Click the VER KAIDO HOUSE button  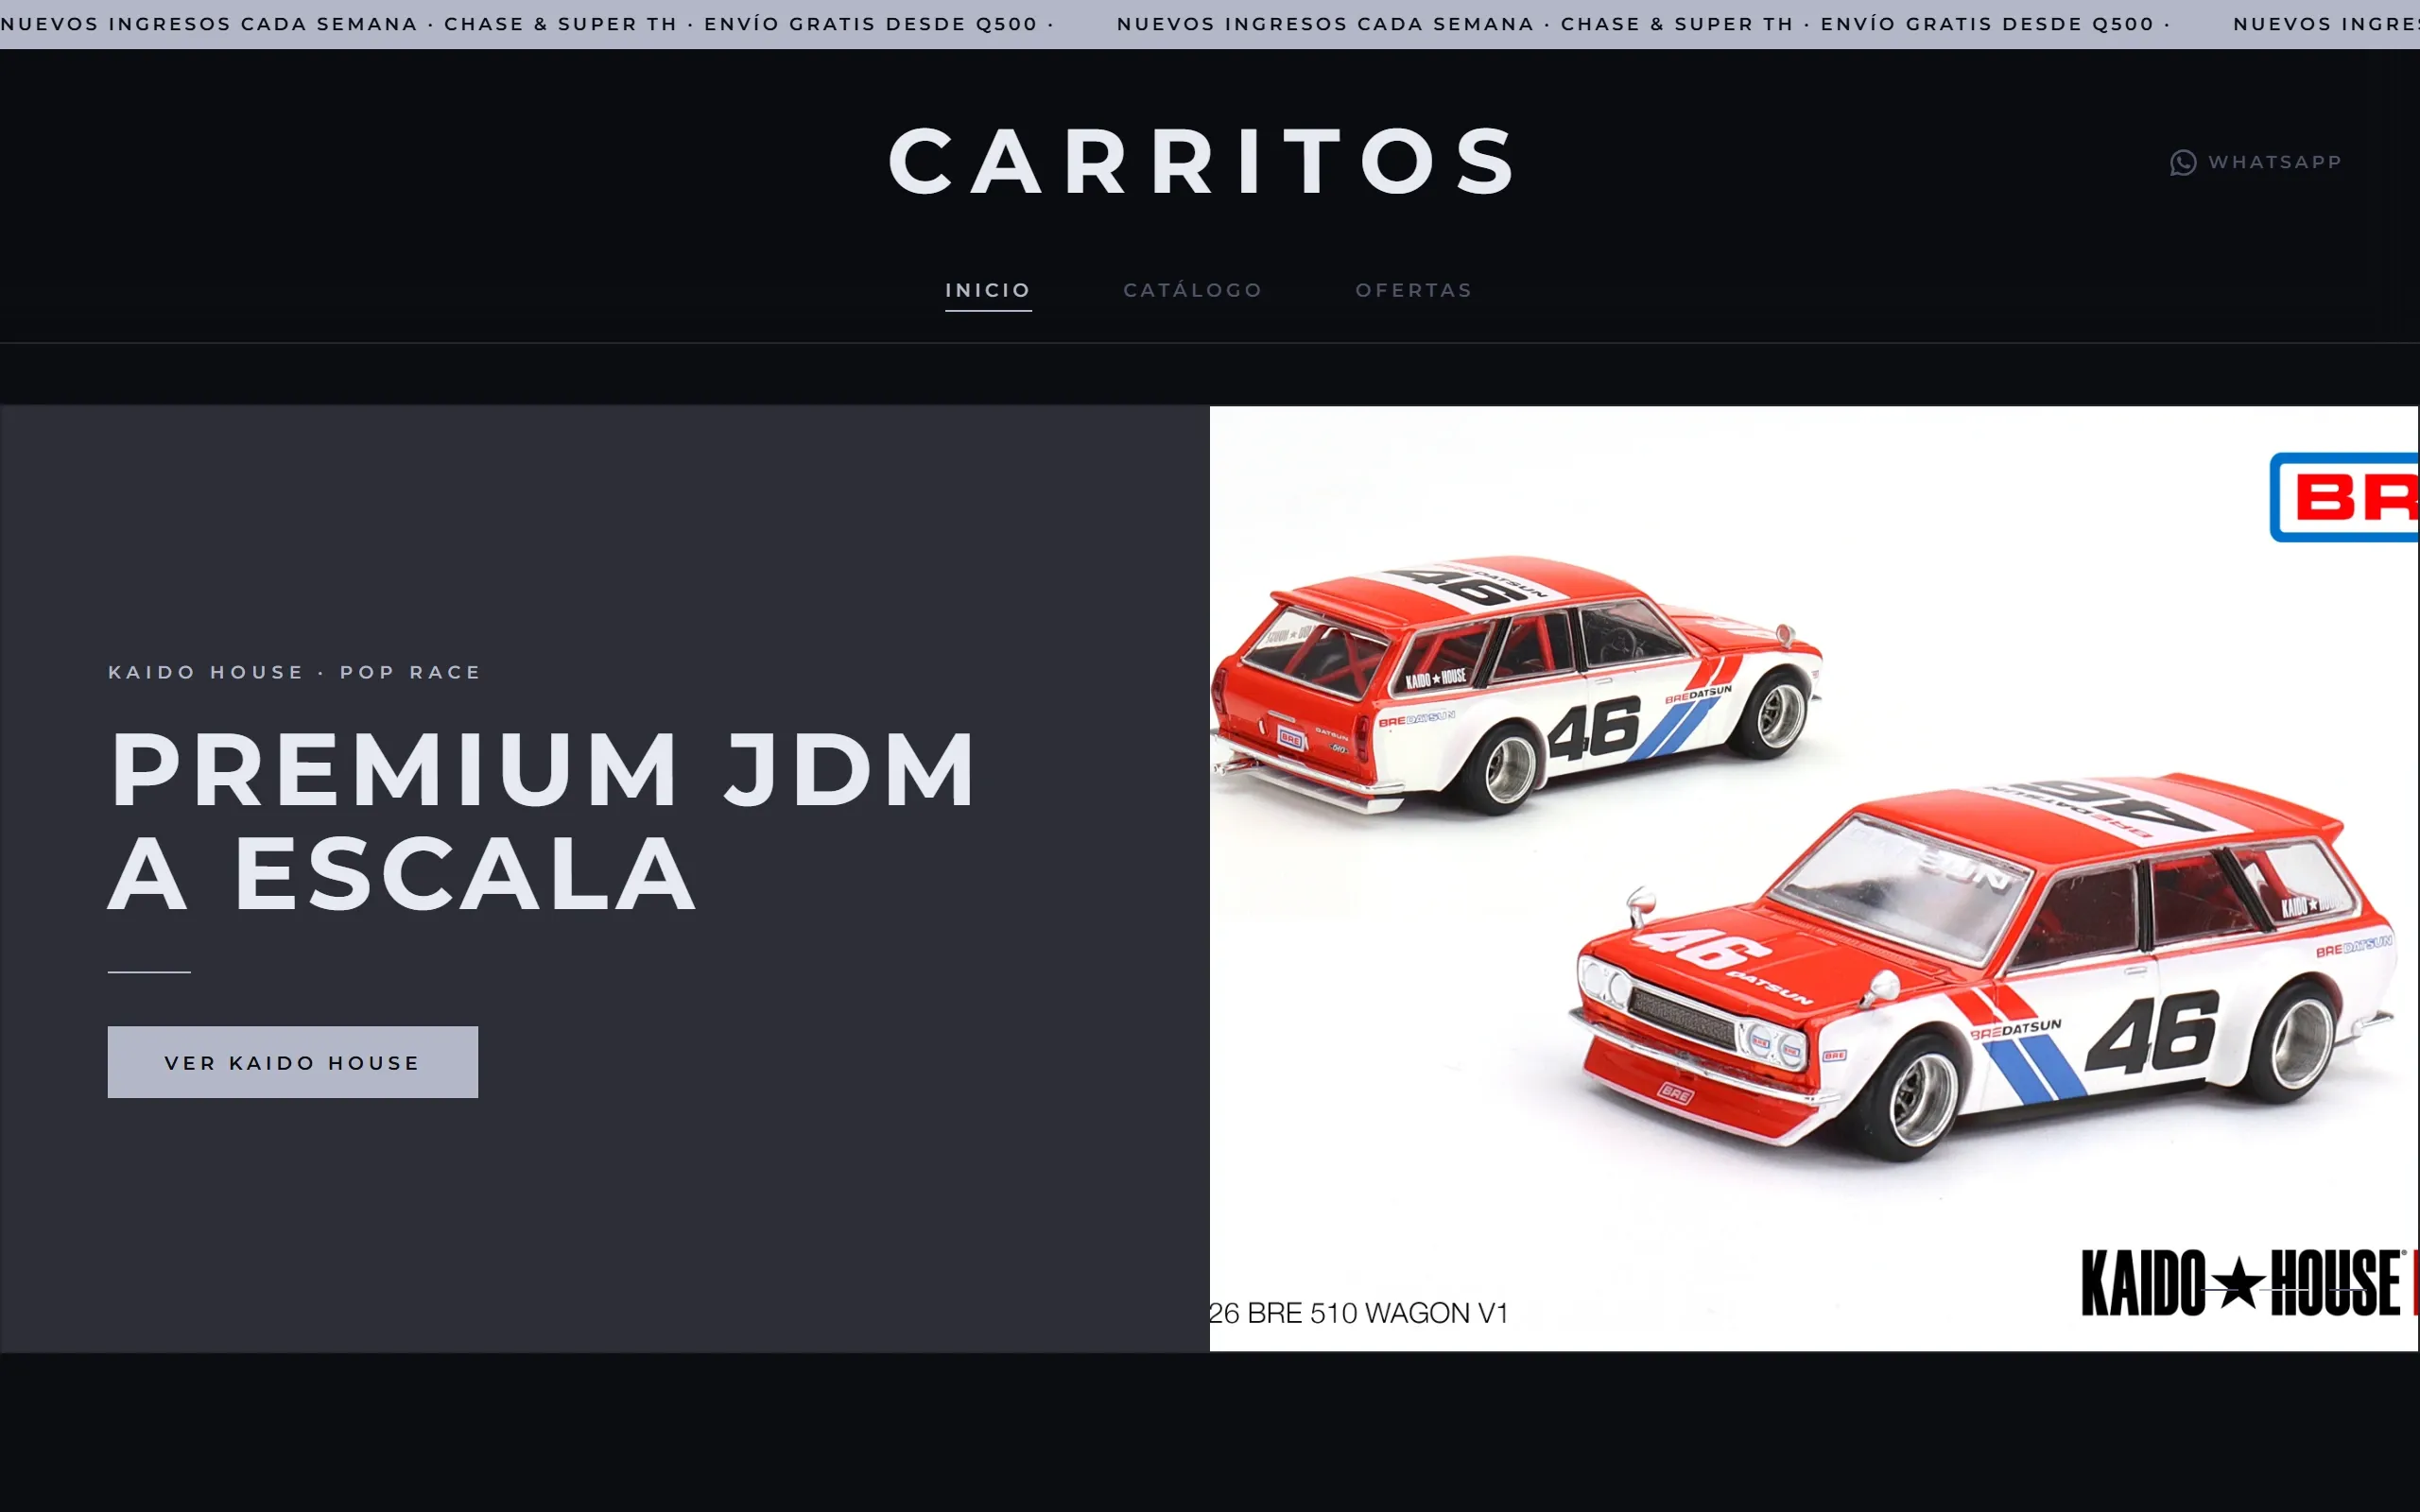click(293, 1062)
